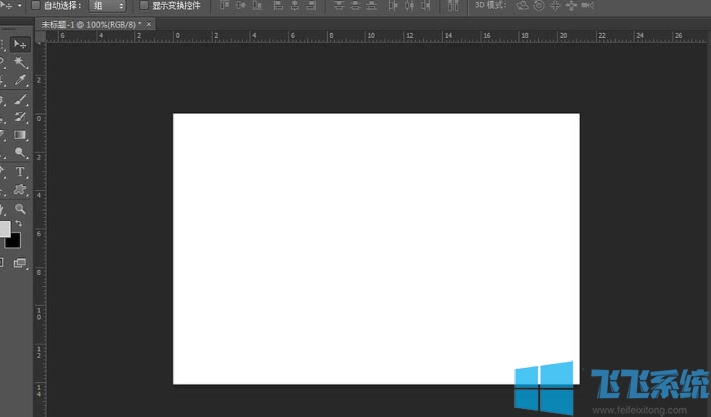Enable the 自动选择 checkbox
The width and height of the screenshot is (711, 417).
[36, 6]
